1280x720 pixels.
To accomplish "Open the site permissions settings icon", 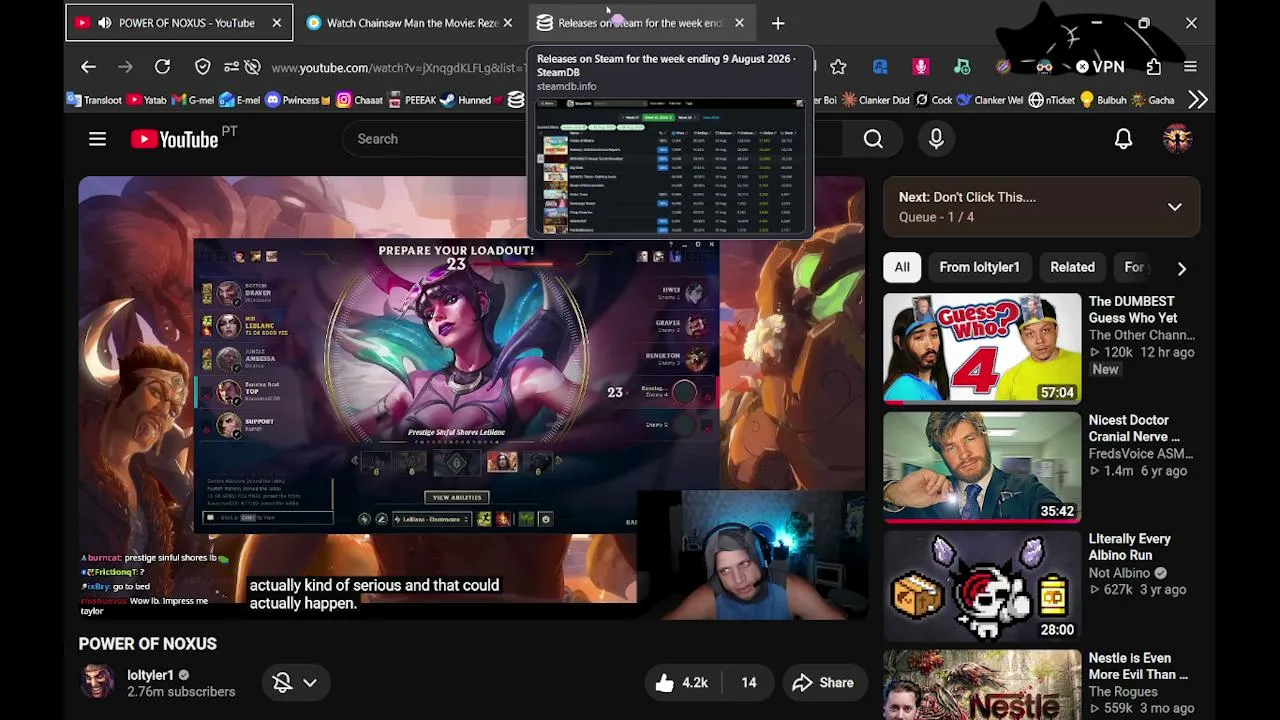I will point(231,67).
